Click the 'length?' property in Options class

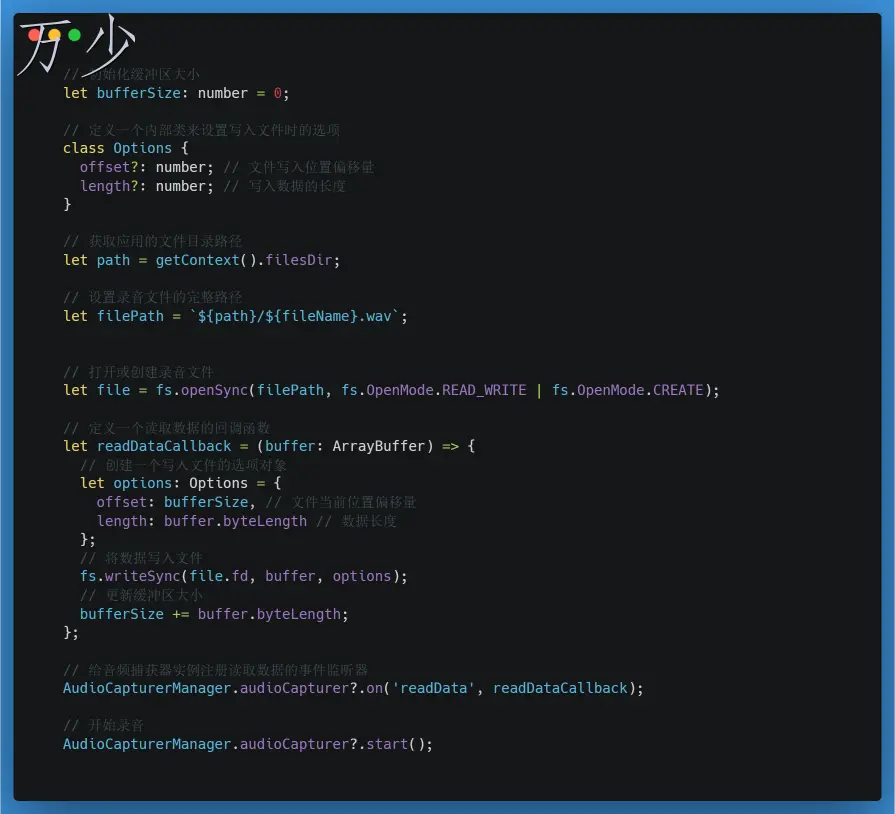tap(109, 186)
